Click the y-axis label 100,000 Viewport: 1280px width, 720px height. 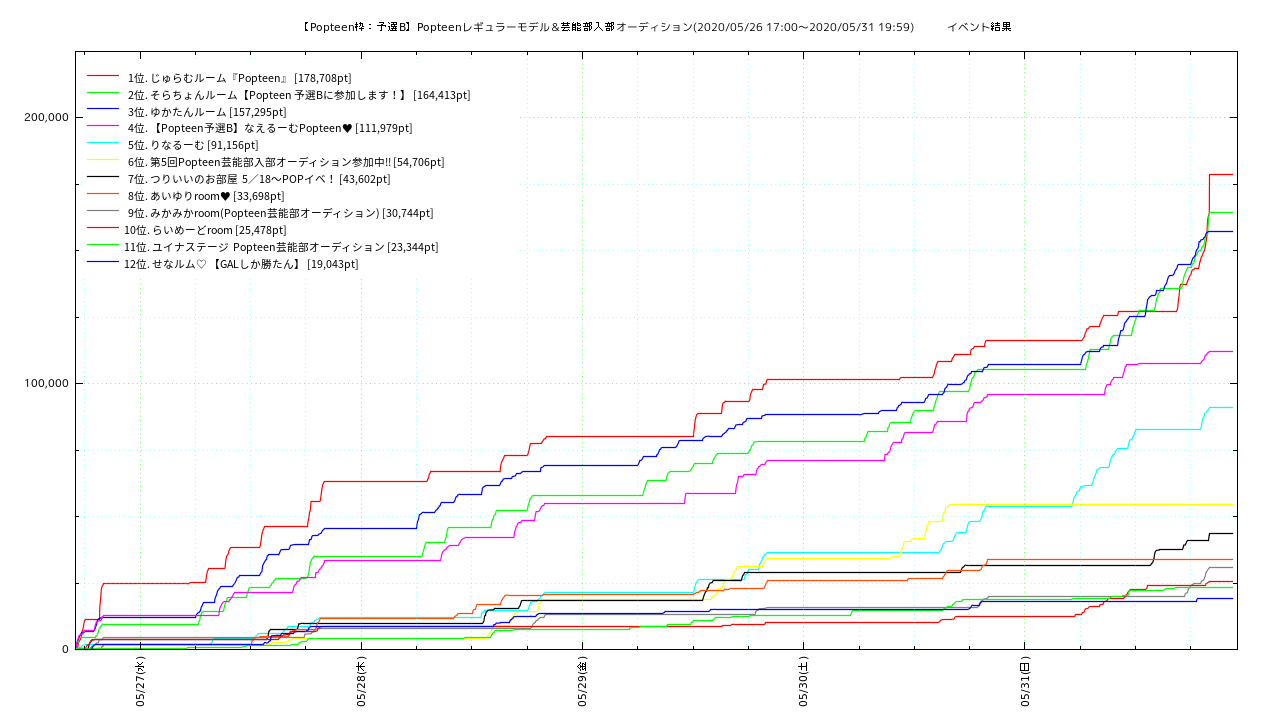[46, 383]
